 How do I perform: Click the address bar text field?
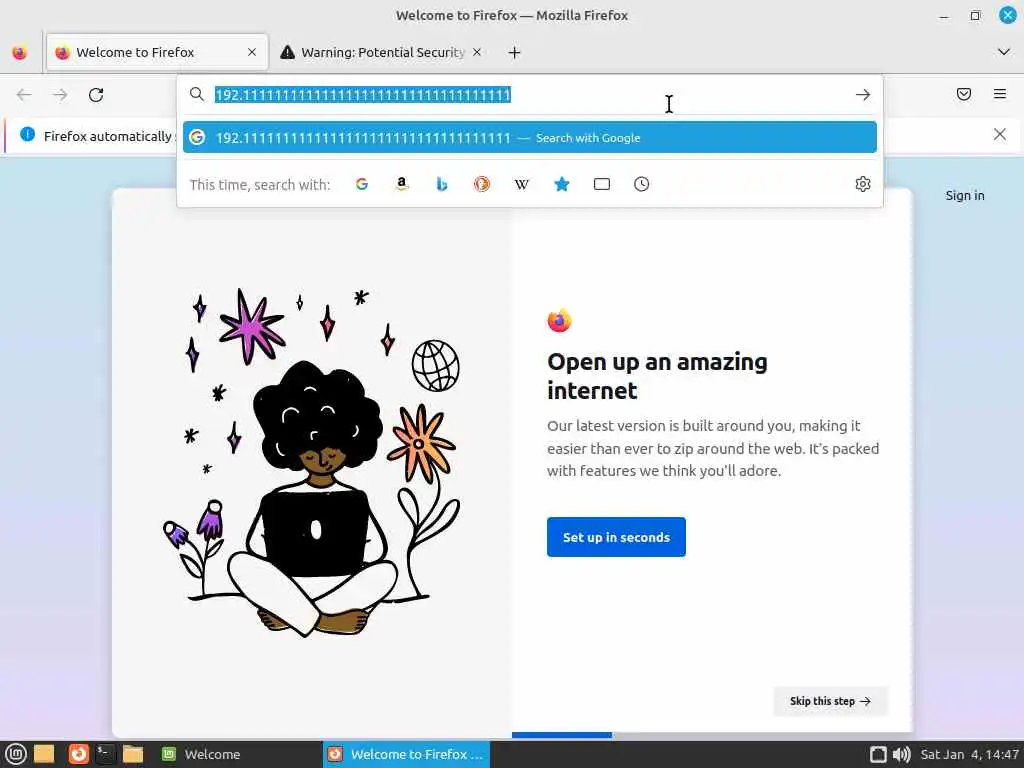pyautogui.click(x=529, y=95)
